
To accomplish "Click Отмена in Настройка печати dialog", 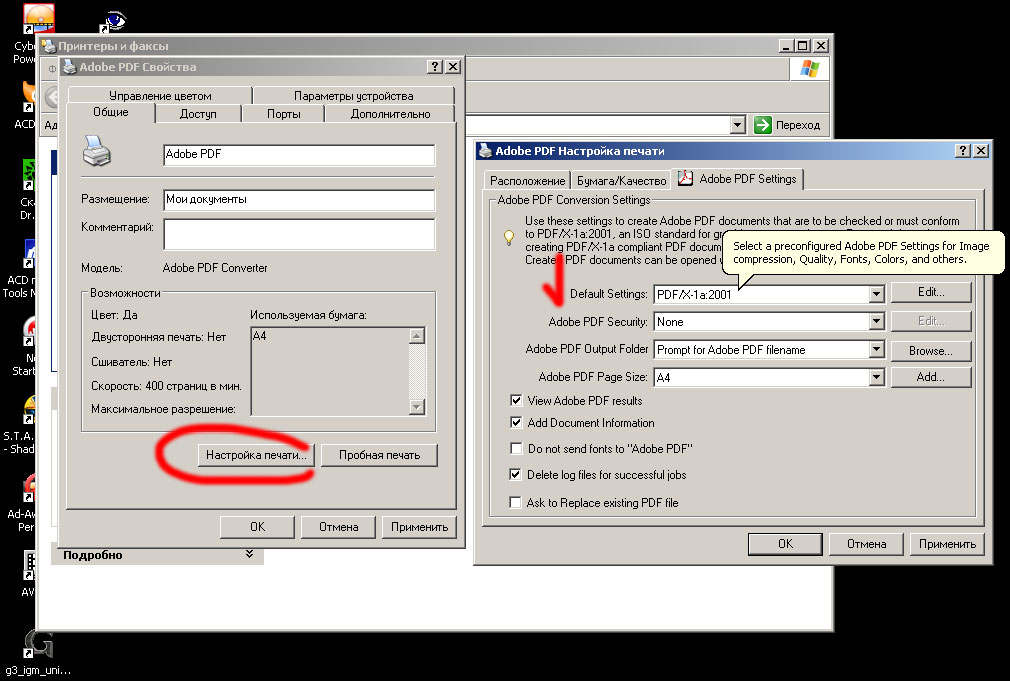I will point(866,543).
